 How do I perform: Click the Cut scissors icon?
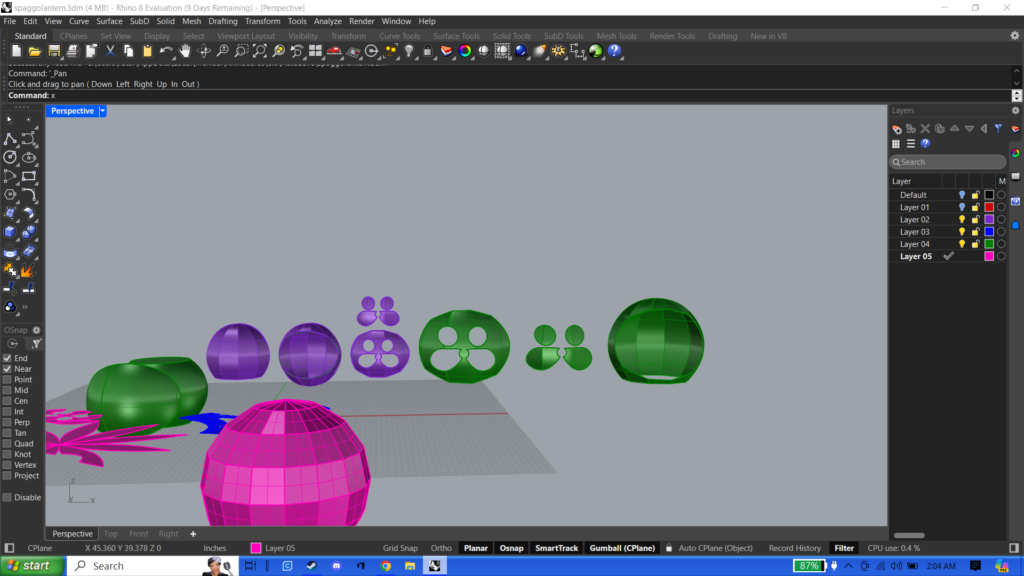pyautogui.click(x=110, y=51)
